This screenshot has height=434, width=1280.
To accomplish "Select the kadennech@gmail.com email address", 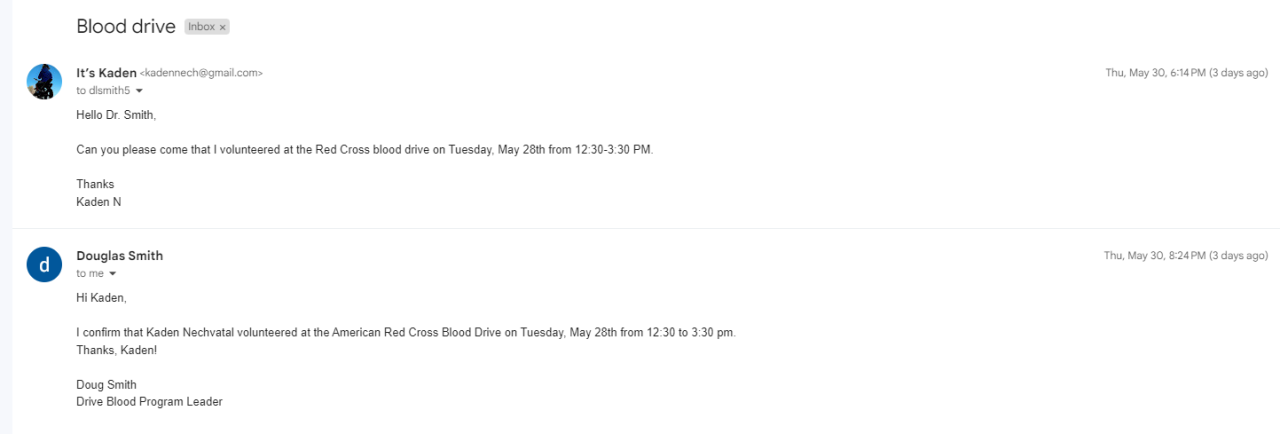I will [201, 73].
